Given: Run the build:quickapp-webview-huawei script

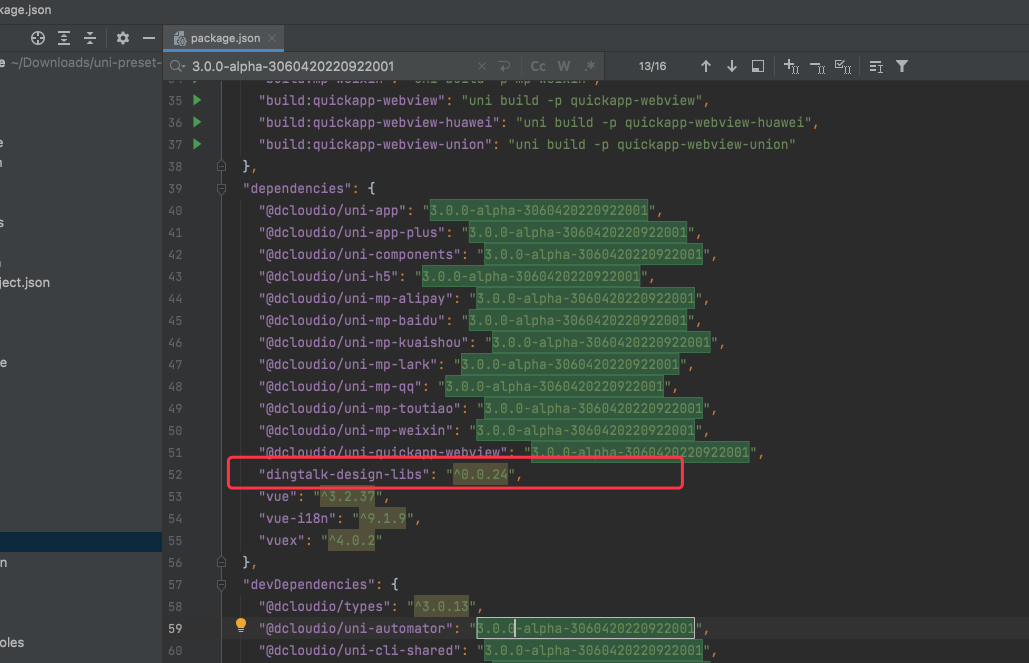Looking at the screenshot, I should click(x=197, y=122).
